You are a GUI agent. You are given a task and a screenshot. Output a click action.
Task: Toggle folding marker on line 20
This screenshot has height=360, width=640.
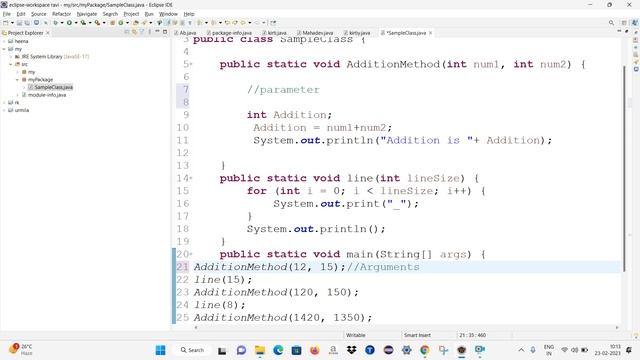coord(191,254)
